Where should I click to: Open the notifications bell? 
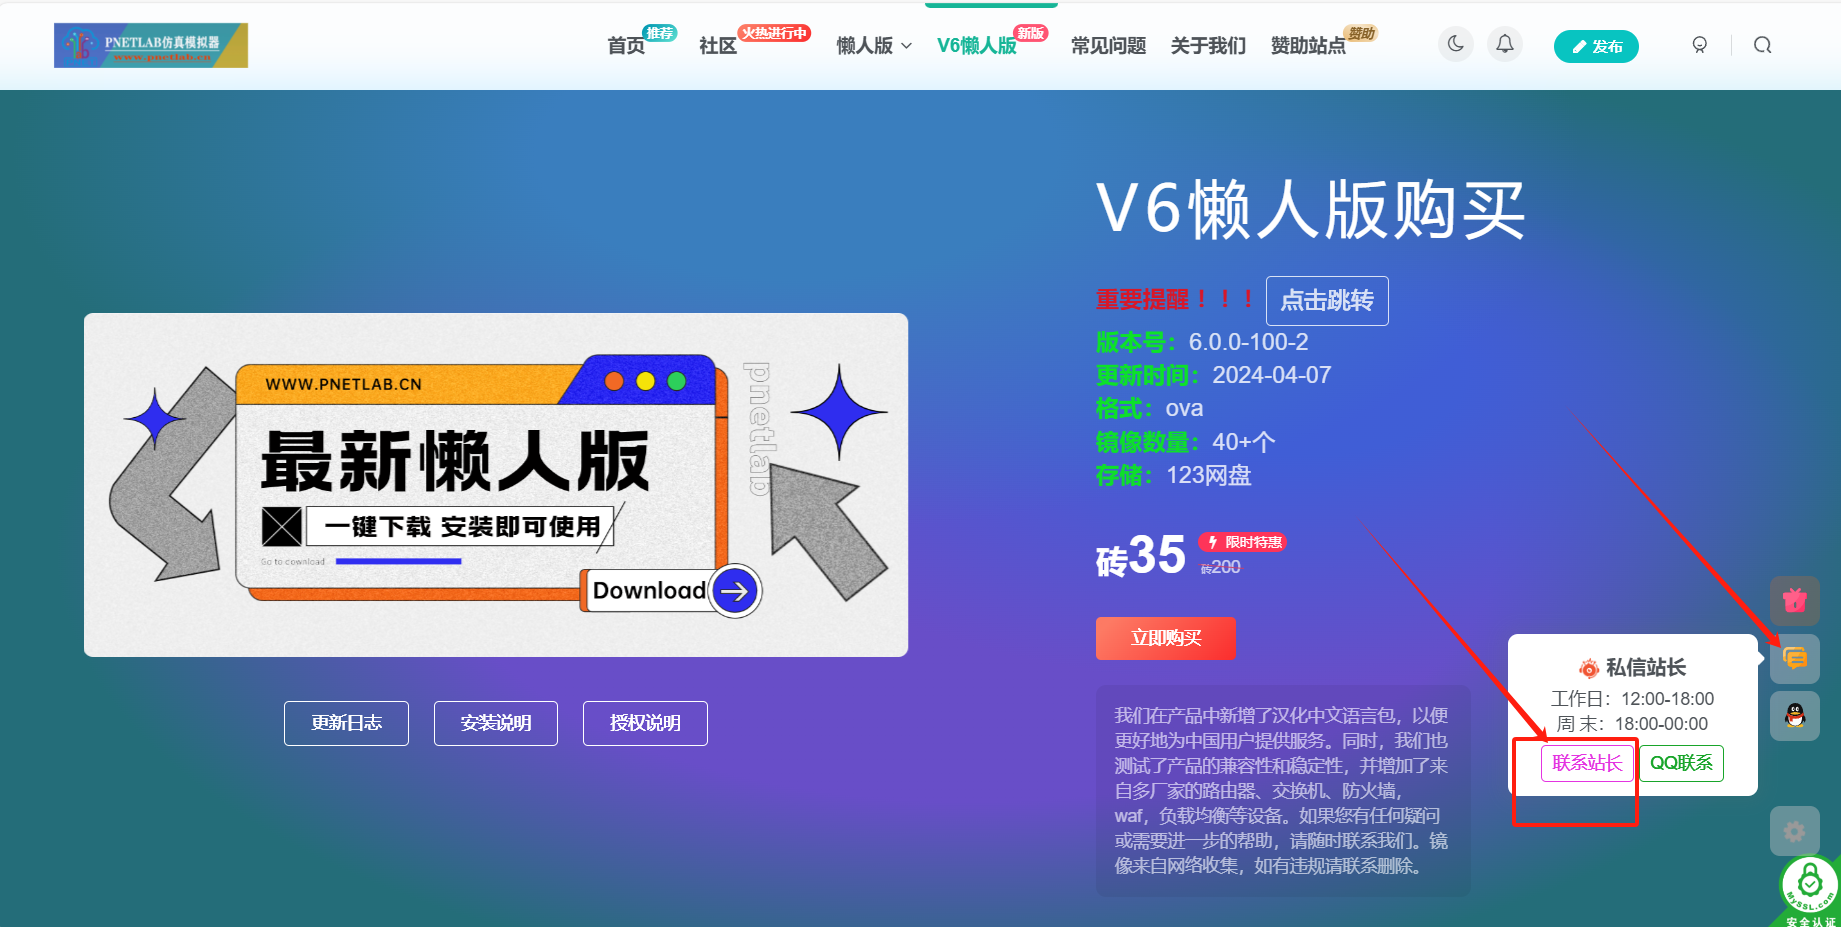1505,44
